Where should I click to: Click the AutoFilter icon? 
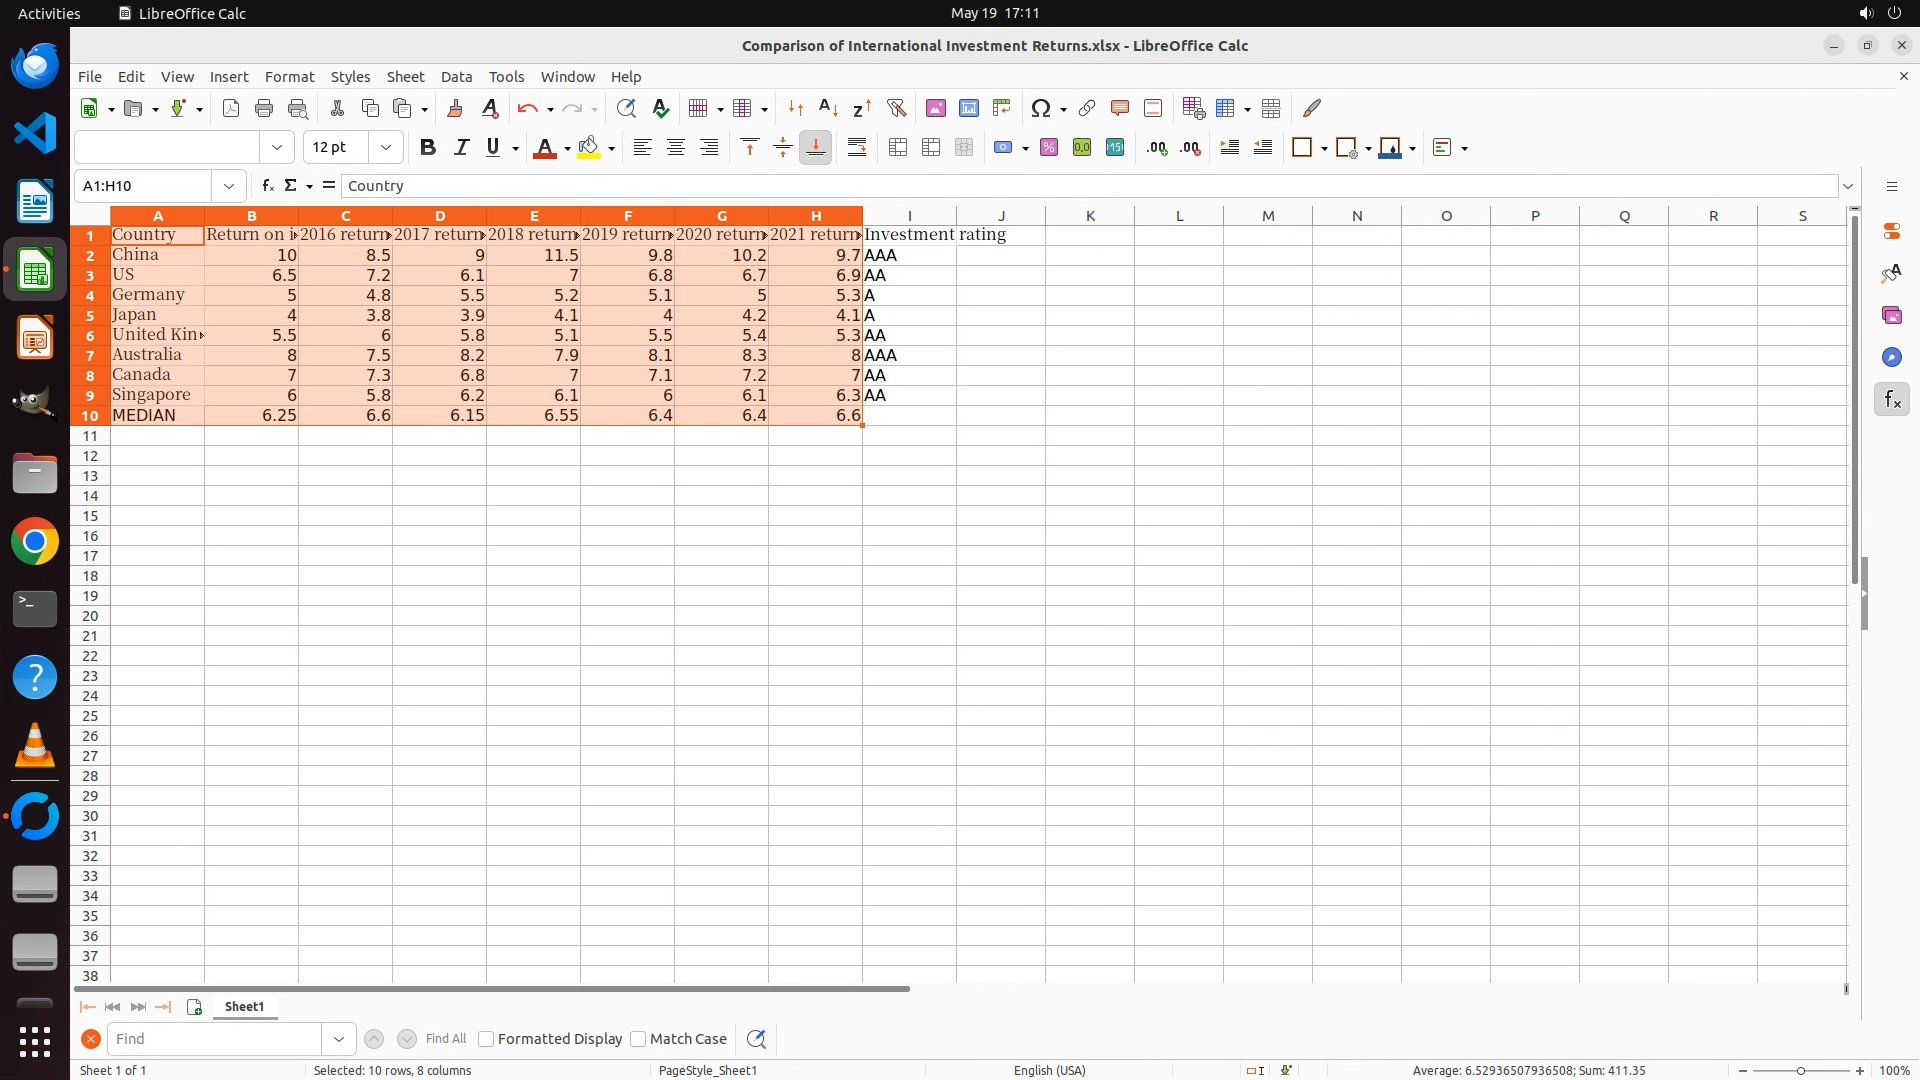(896, 108)
